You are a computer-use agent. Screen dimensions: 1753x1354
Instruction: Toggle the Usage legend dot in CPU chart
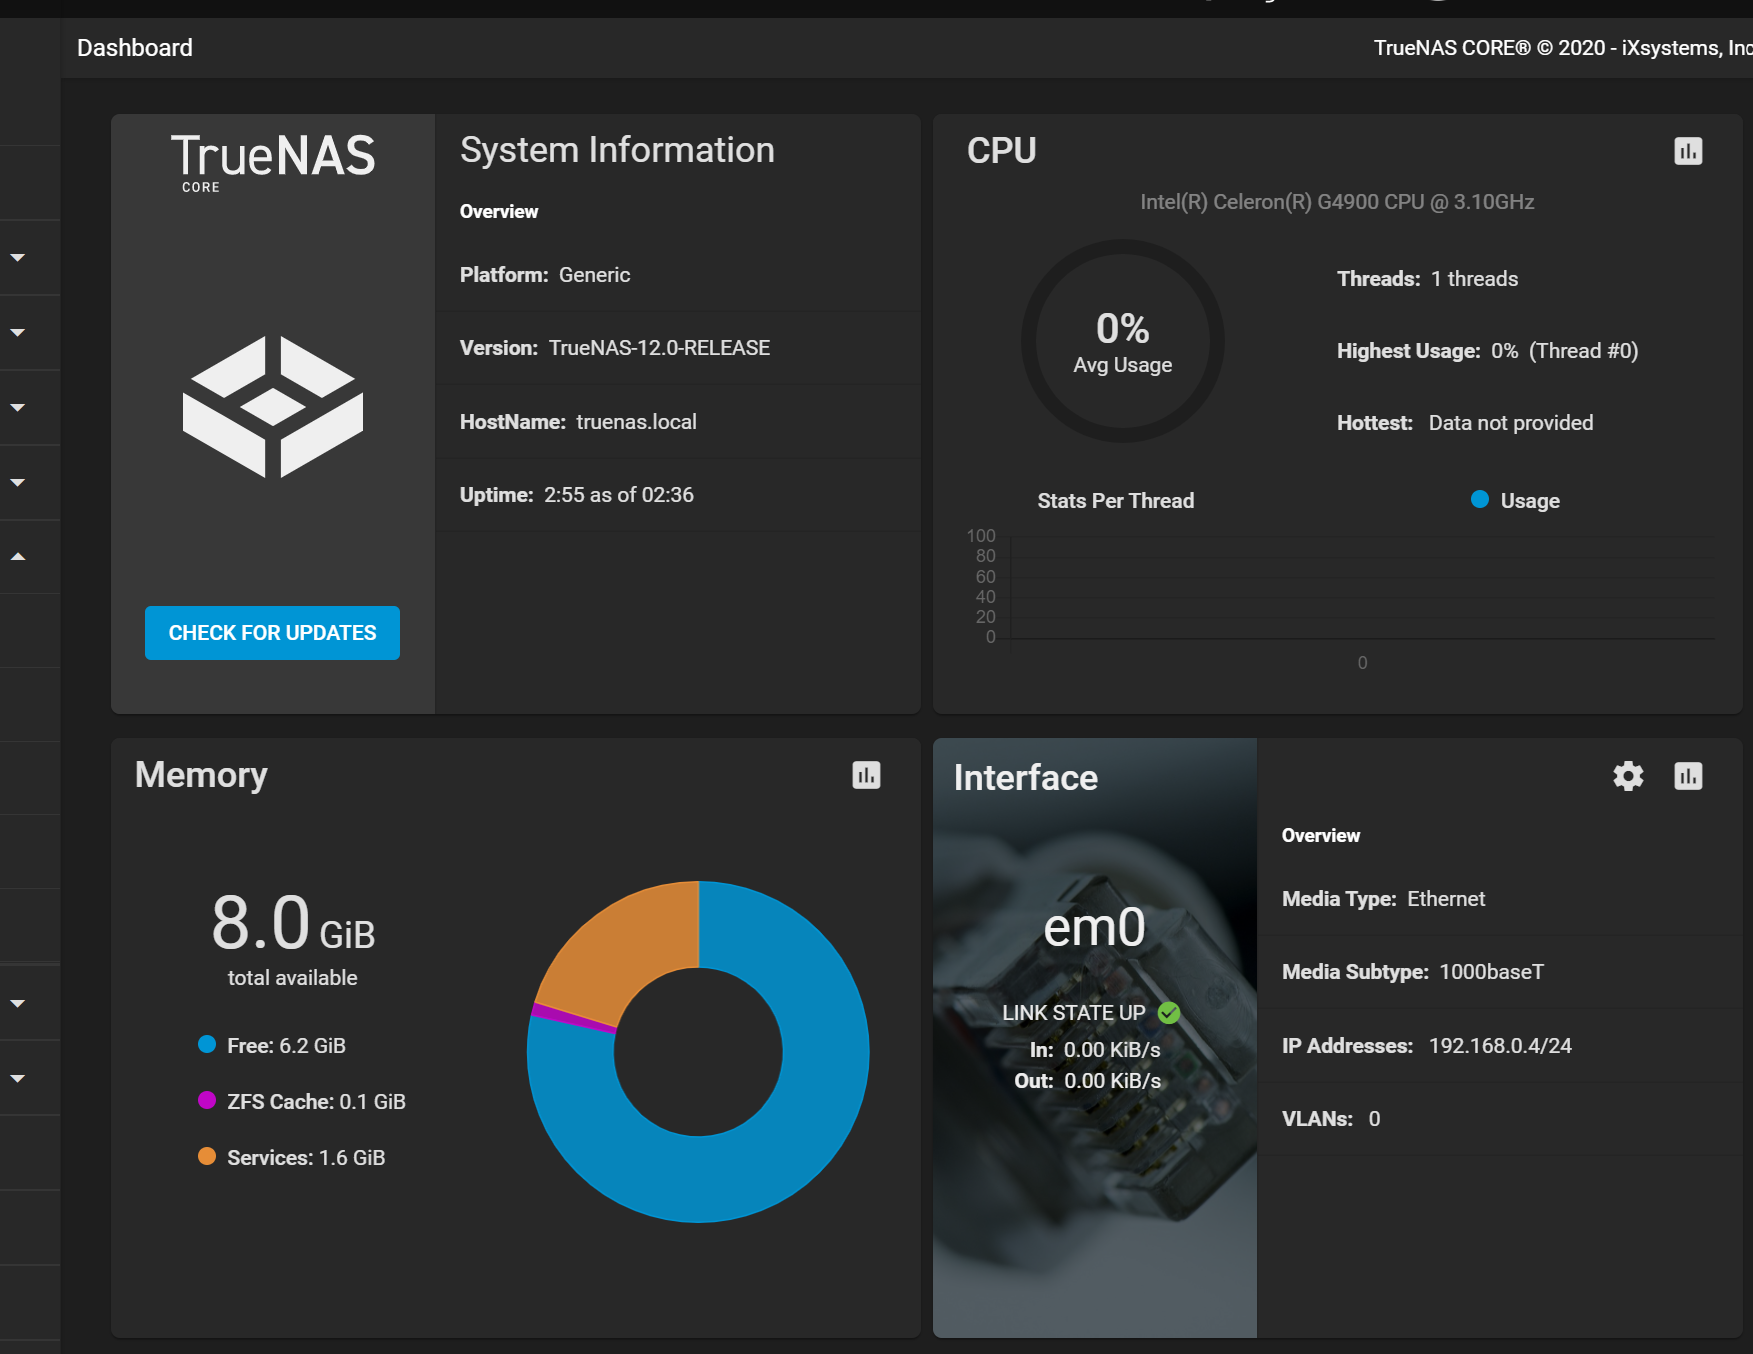[1480, 499]
